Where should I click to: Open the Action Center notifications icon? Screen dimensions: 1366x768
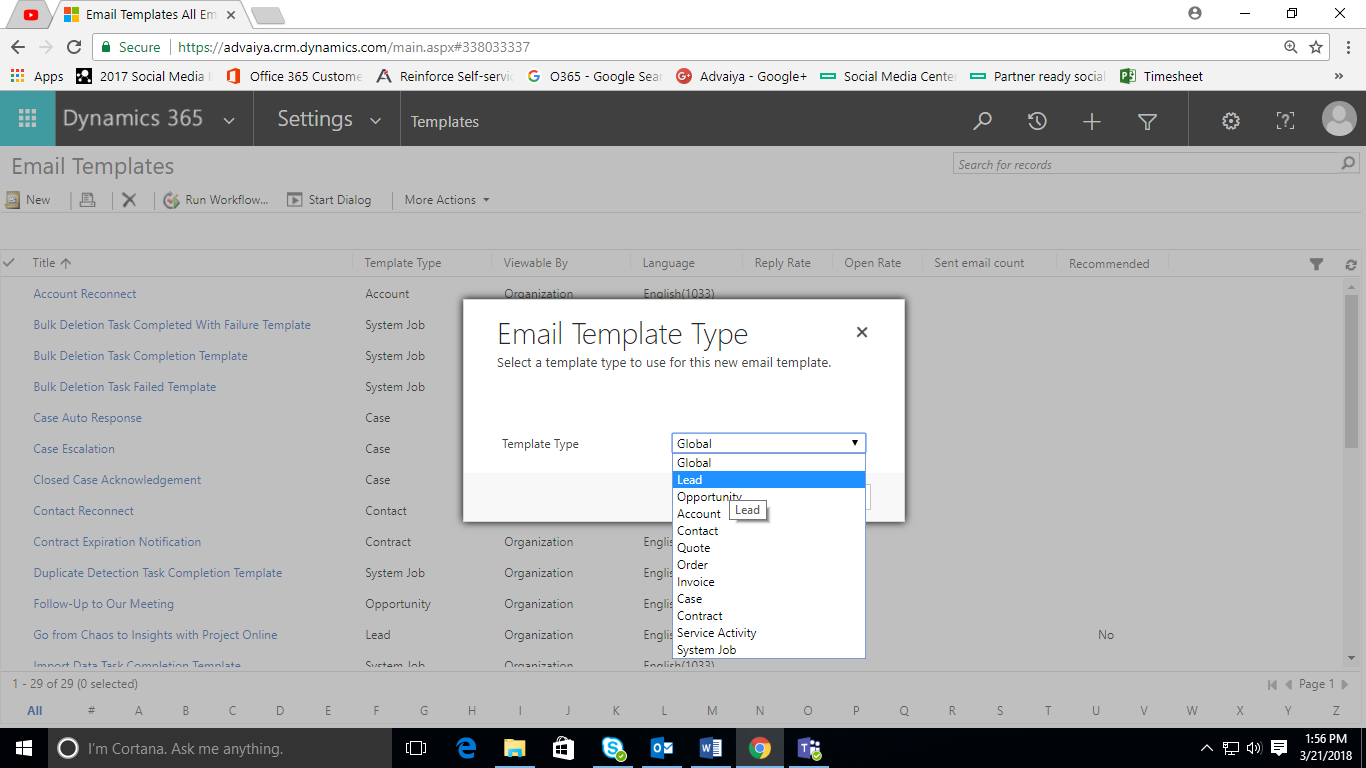[1278, 748]
